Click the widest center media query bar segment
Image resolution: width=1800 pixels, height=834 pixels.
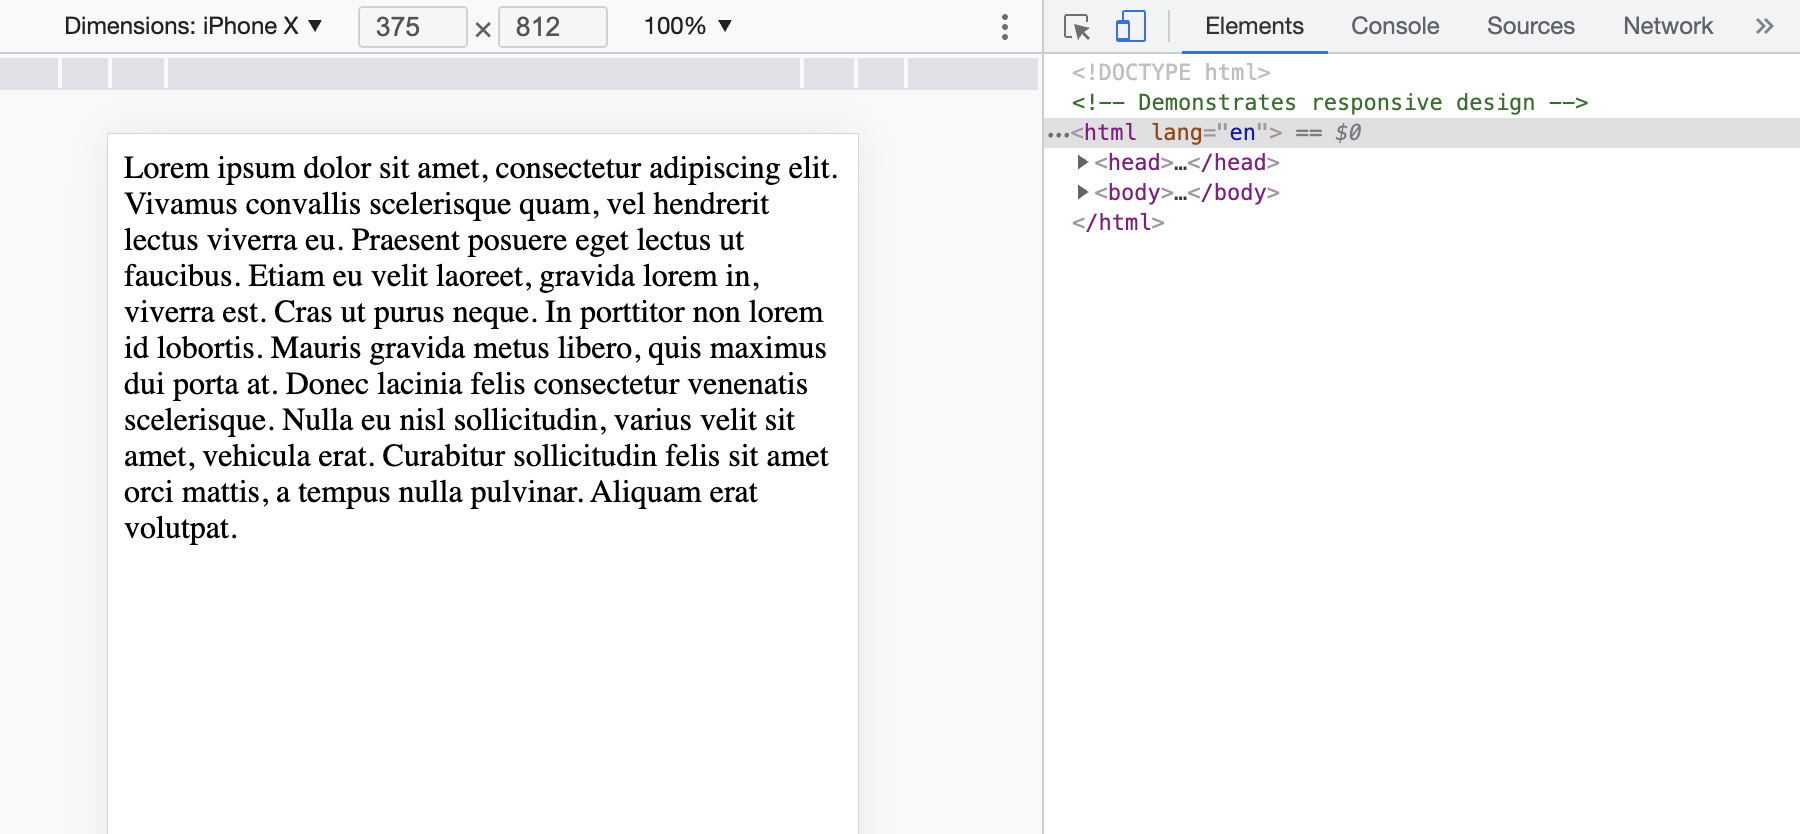coord(484,73)
